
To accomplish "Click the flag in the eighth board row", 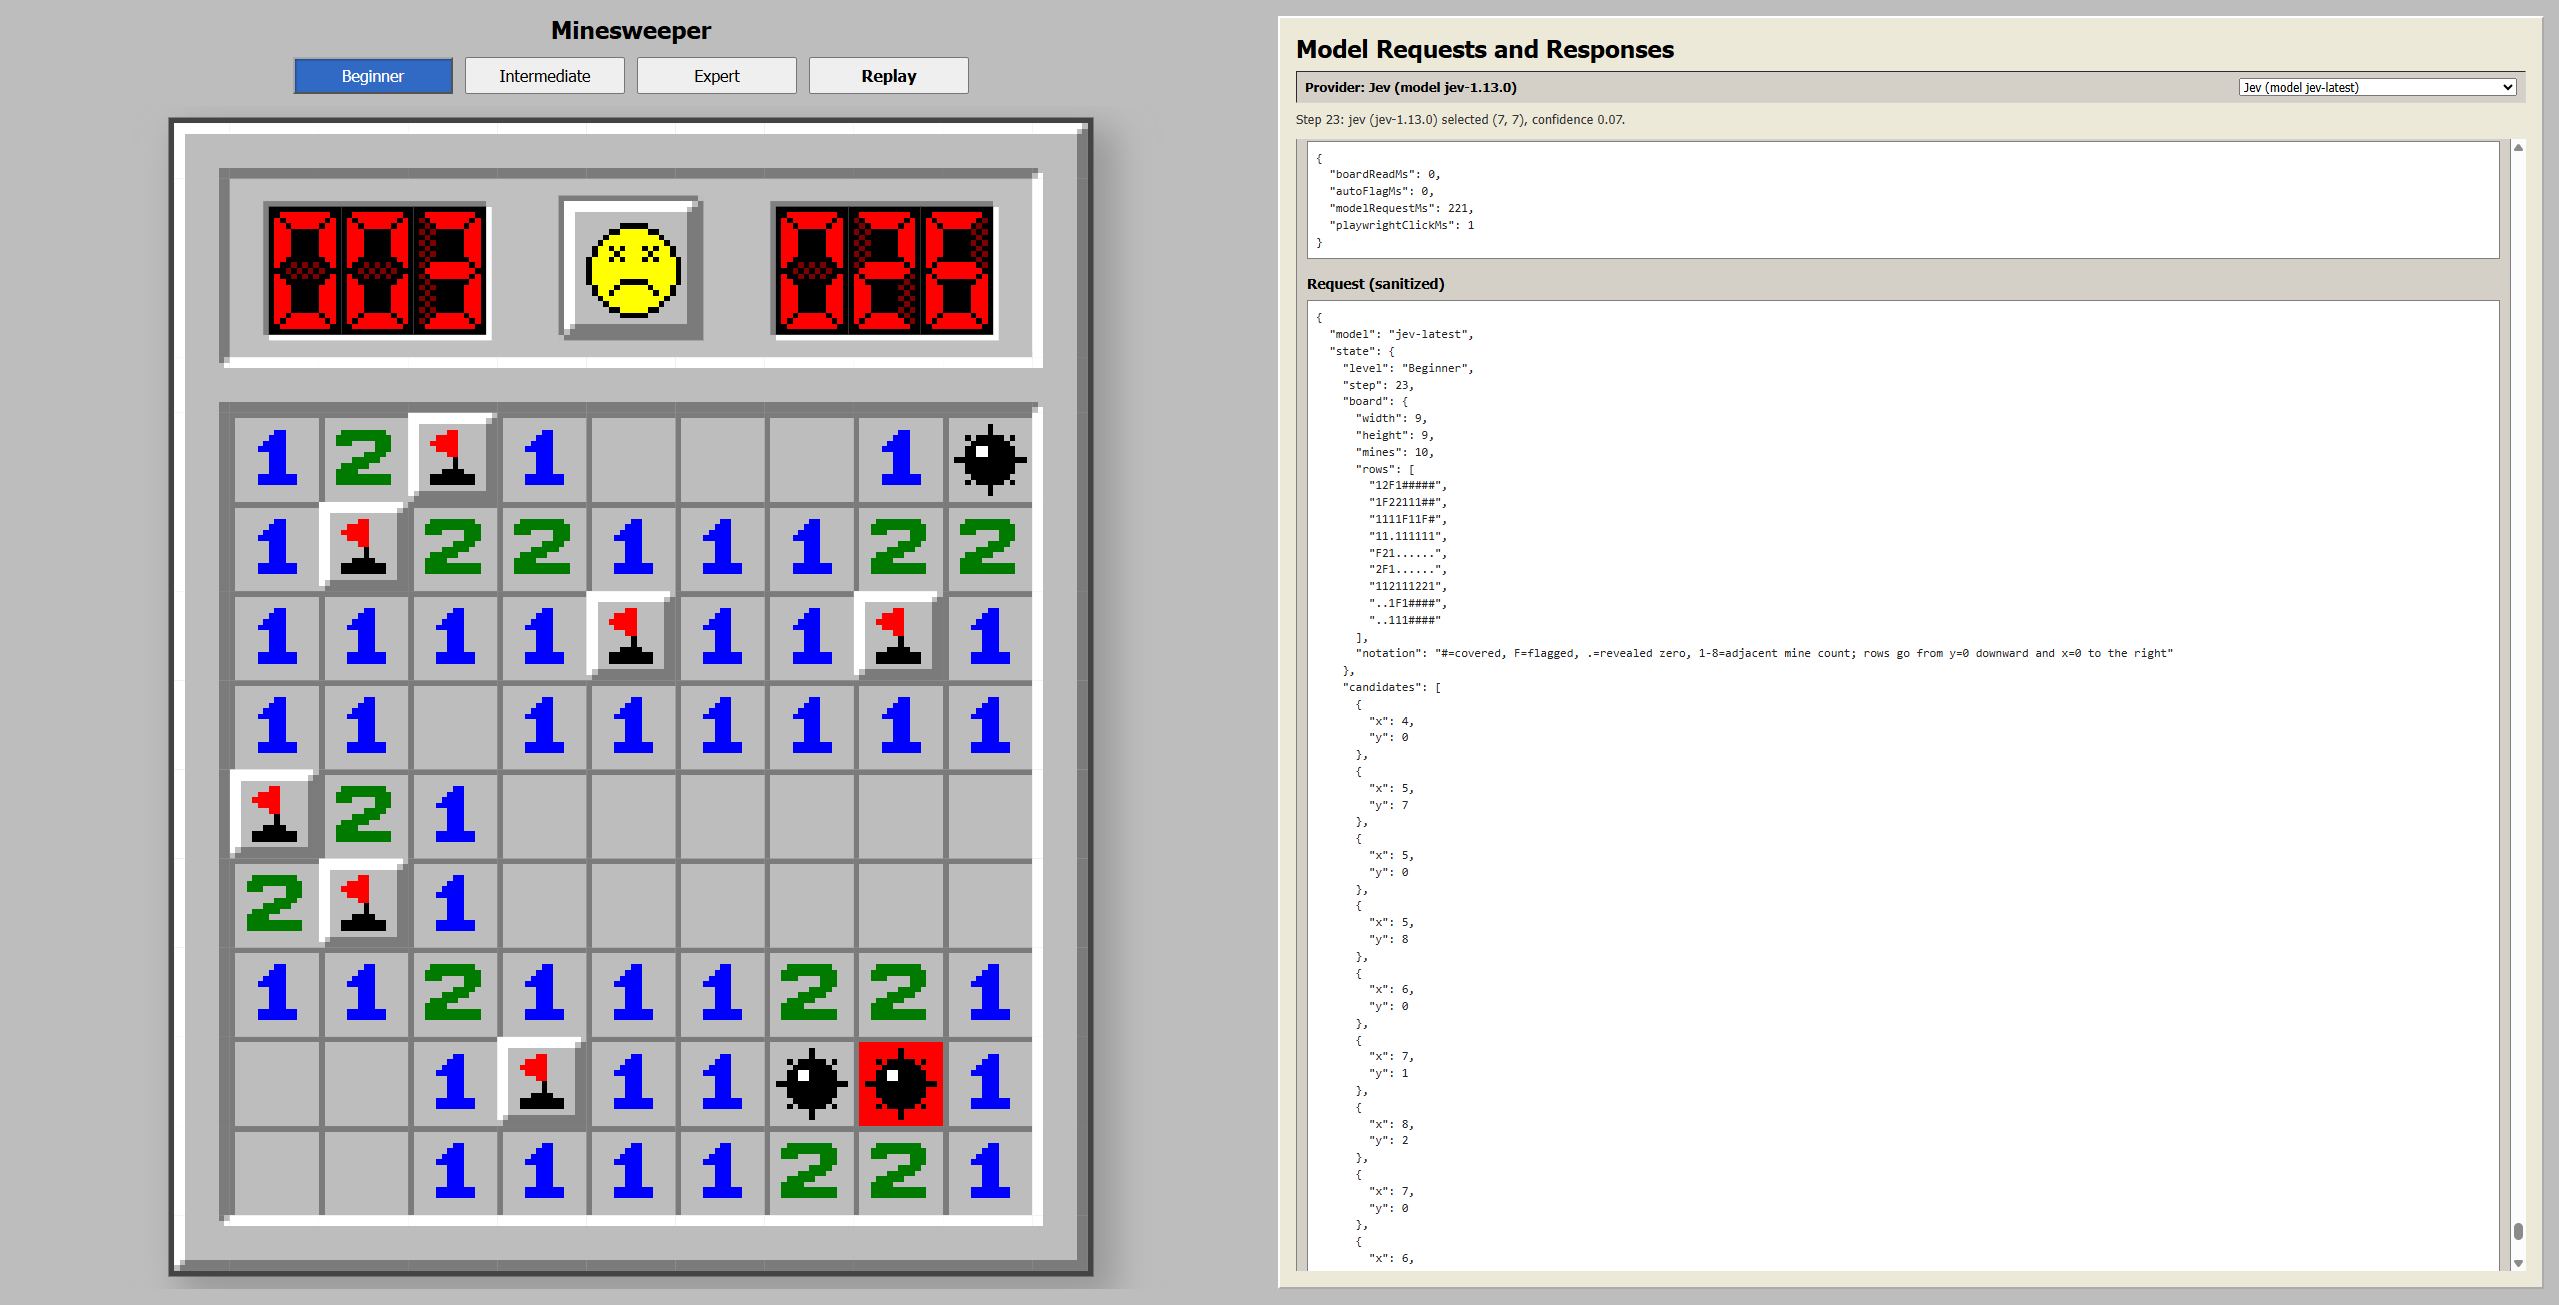I will click(542, 1081).
